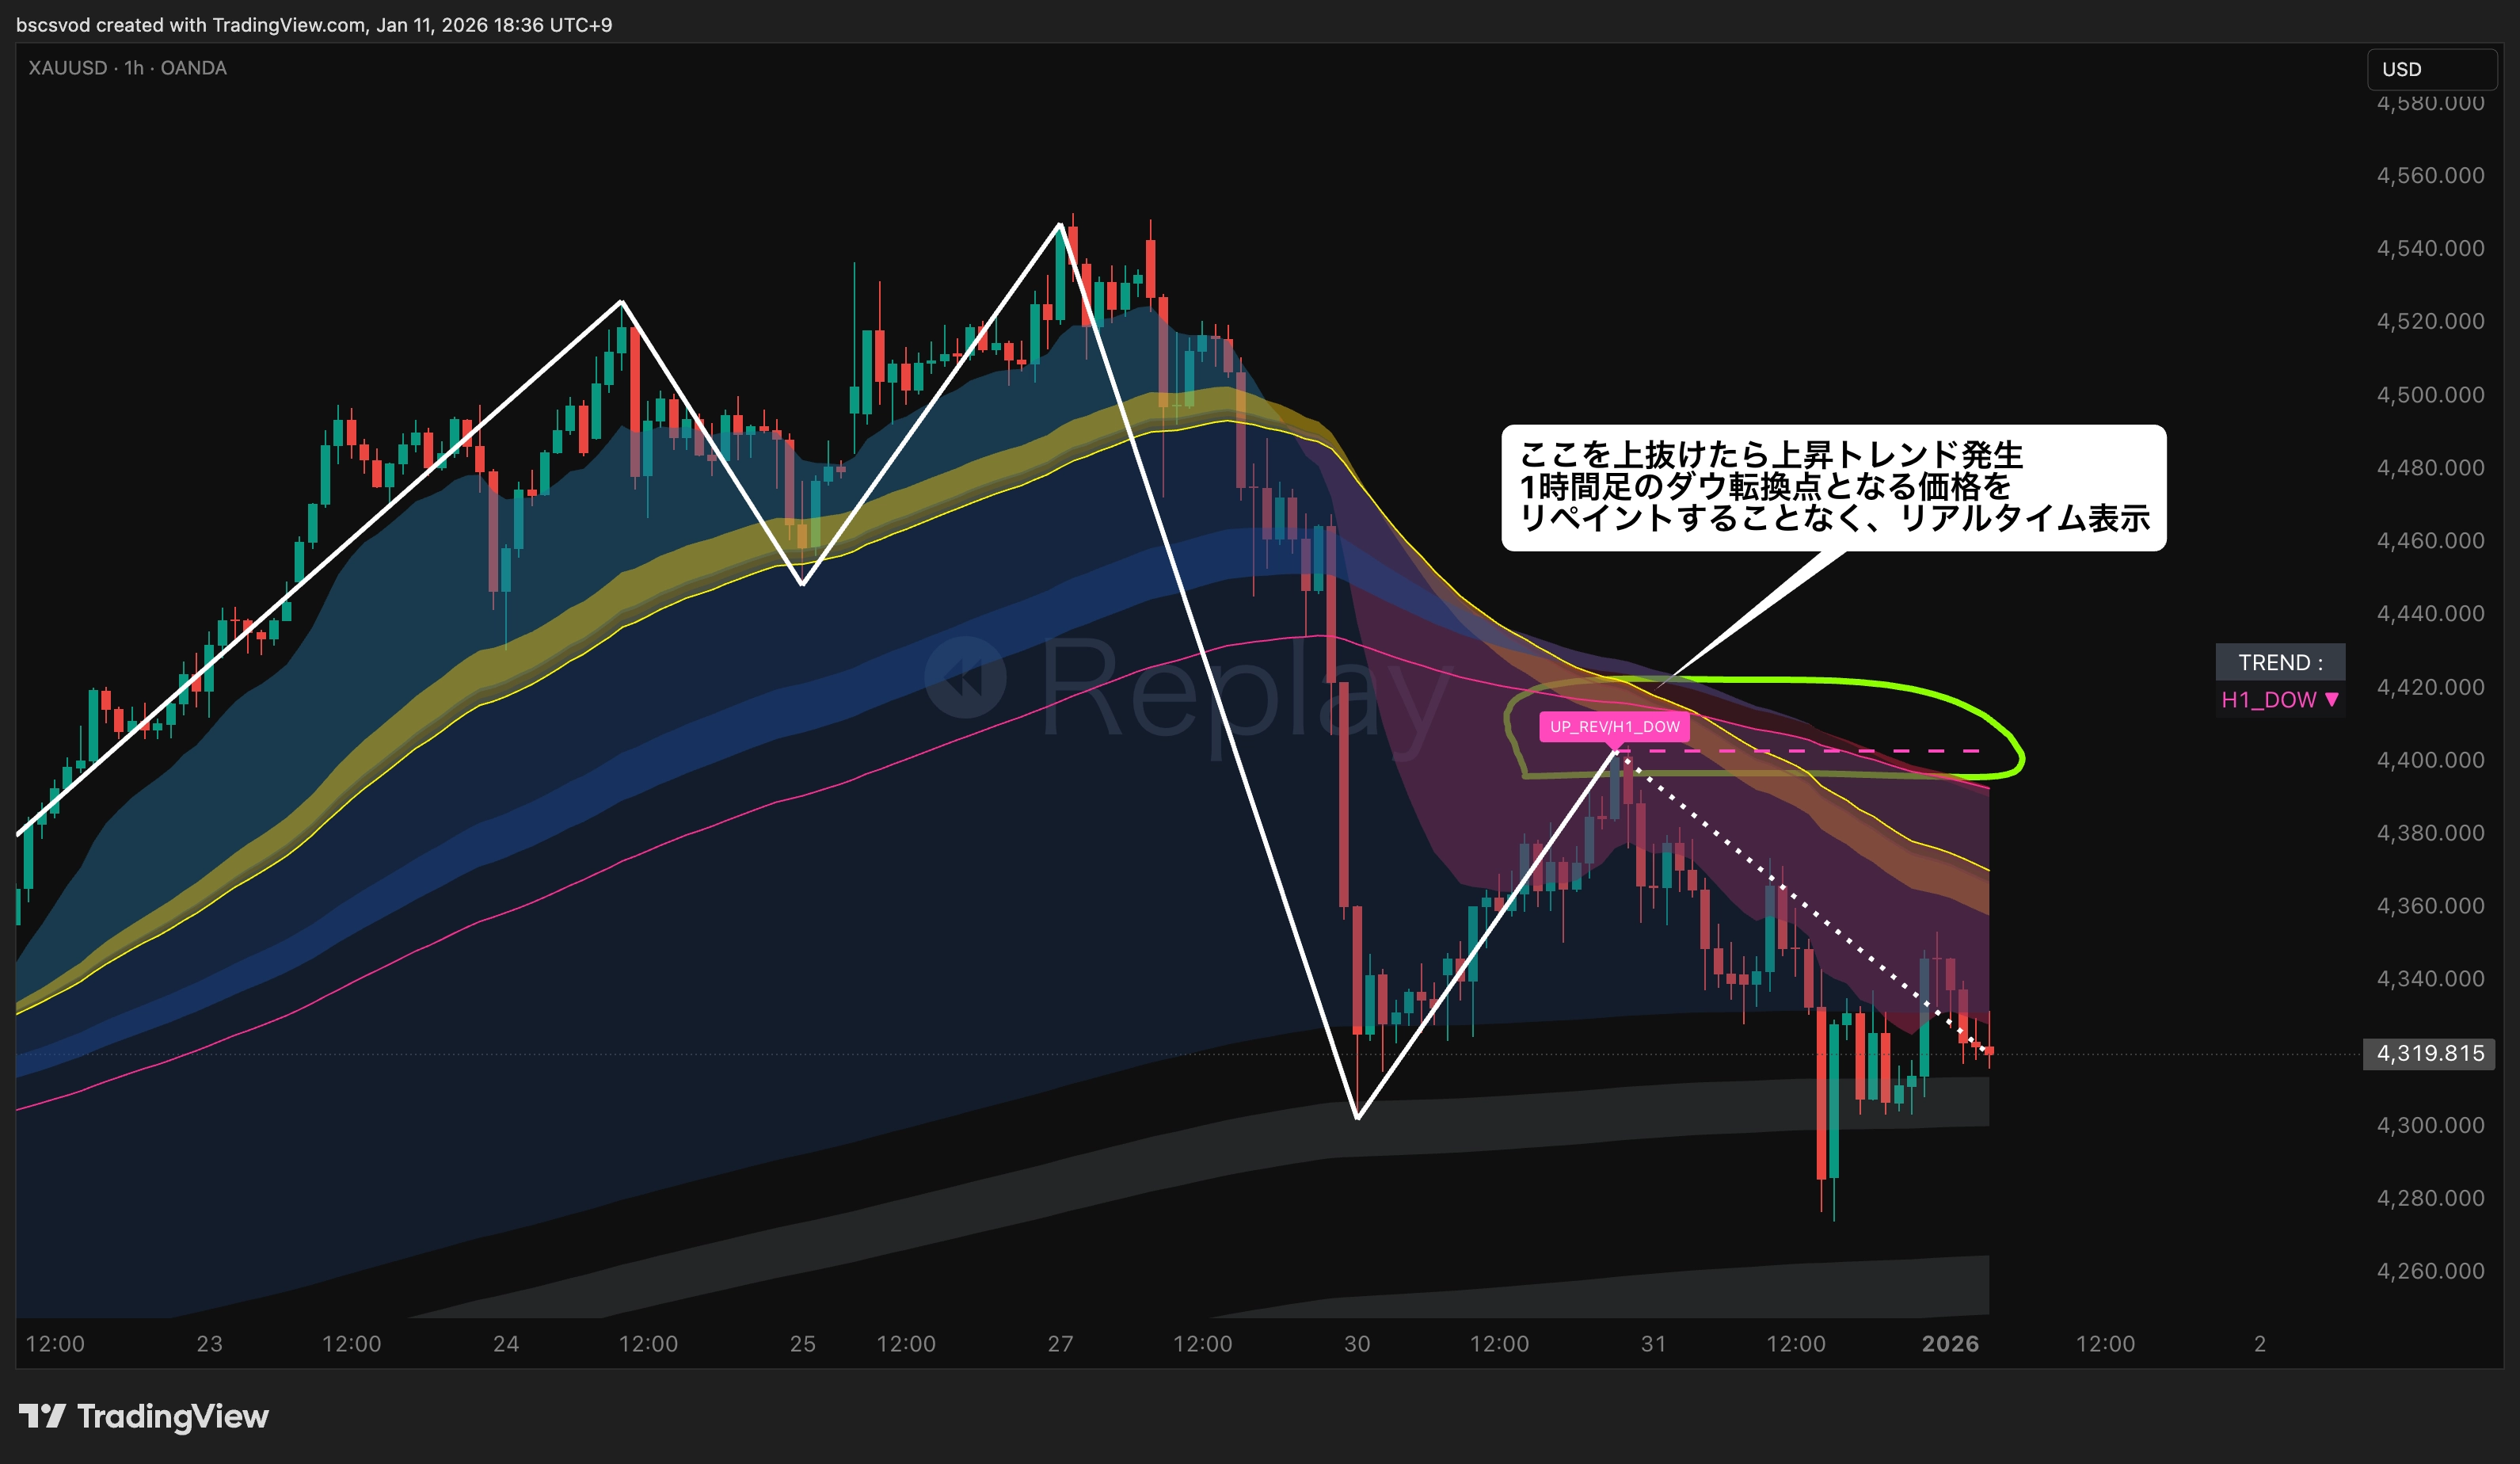The image size is (2520, 1464).
Task: Click the XAUUSD 1h OANDA symbol label
Action: click(x=127, y=68)
